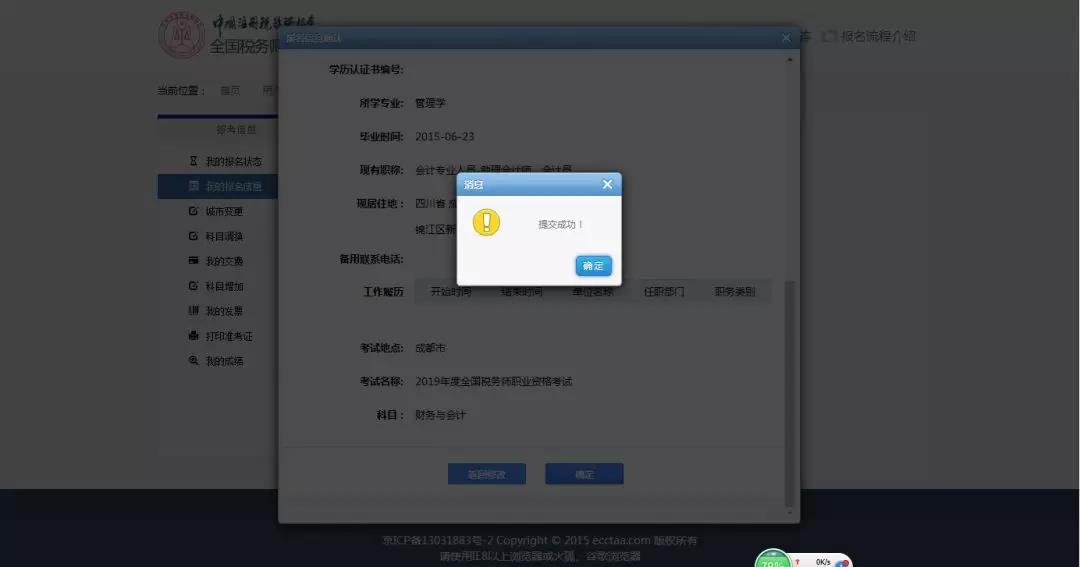This screenshot has height=567, width=1080.
Task: Open 城市变更 in the sidebar
Action: [224, 212]
